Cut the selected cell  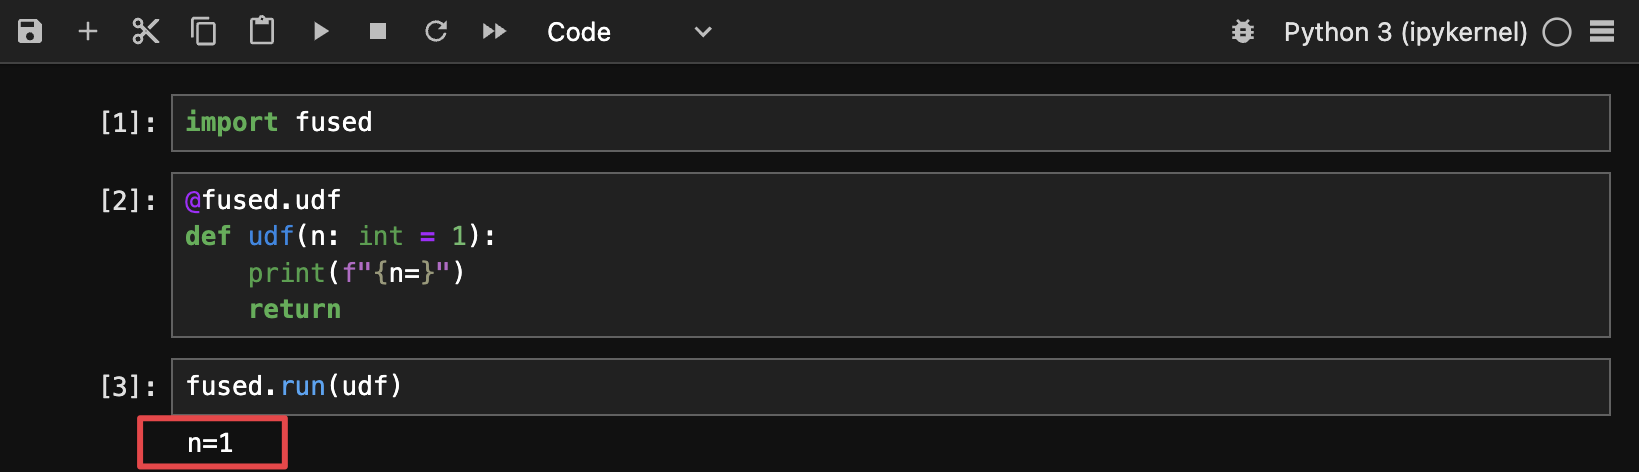coord(146,32)
